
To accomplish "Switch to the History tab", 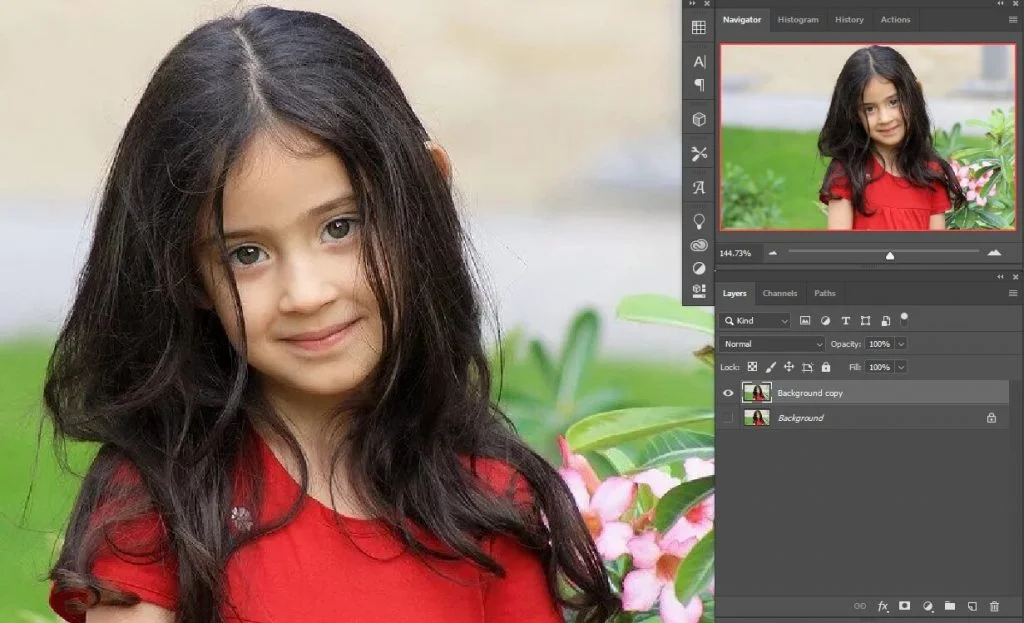I will click(849, 20).
